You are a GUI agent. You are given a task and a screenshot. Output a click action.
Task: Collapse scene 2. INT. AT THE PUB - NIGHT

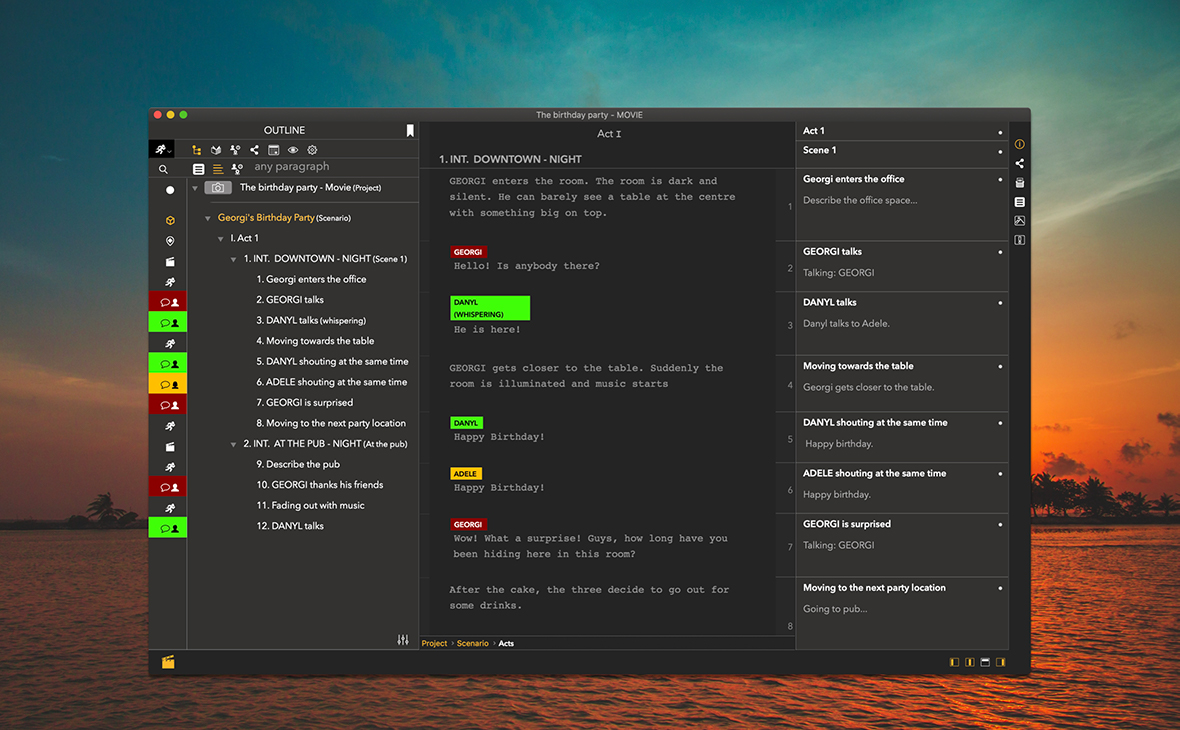(x=234, y=444)
